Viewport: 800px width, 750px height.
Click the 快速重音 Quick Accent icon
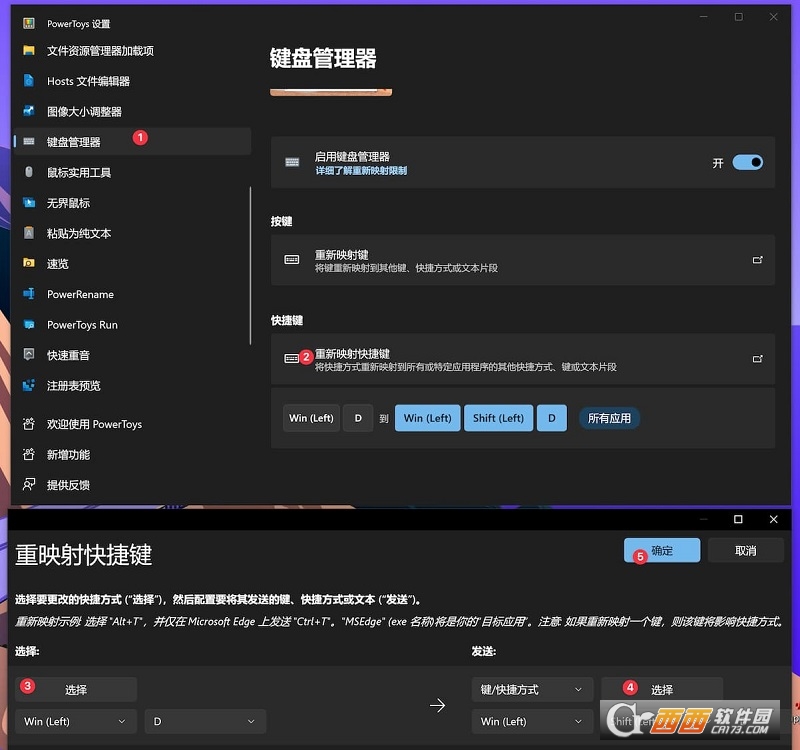pyautogui.click(x=29, y=355)
